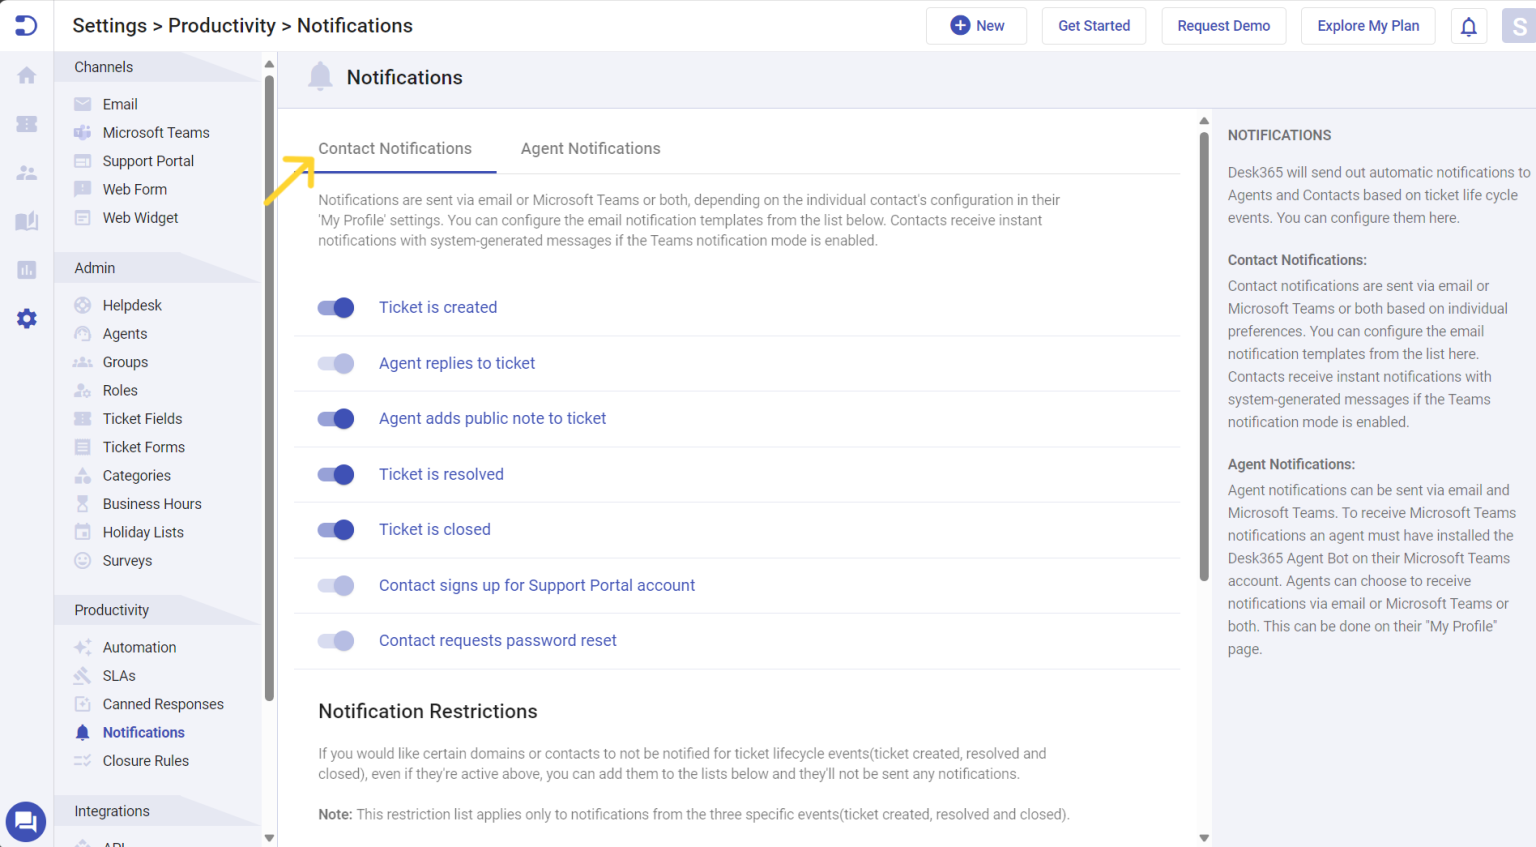Open the Ticket is resolved notification template

[x=441, y=474]
